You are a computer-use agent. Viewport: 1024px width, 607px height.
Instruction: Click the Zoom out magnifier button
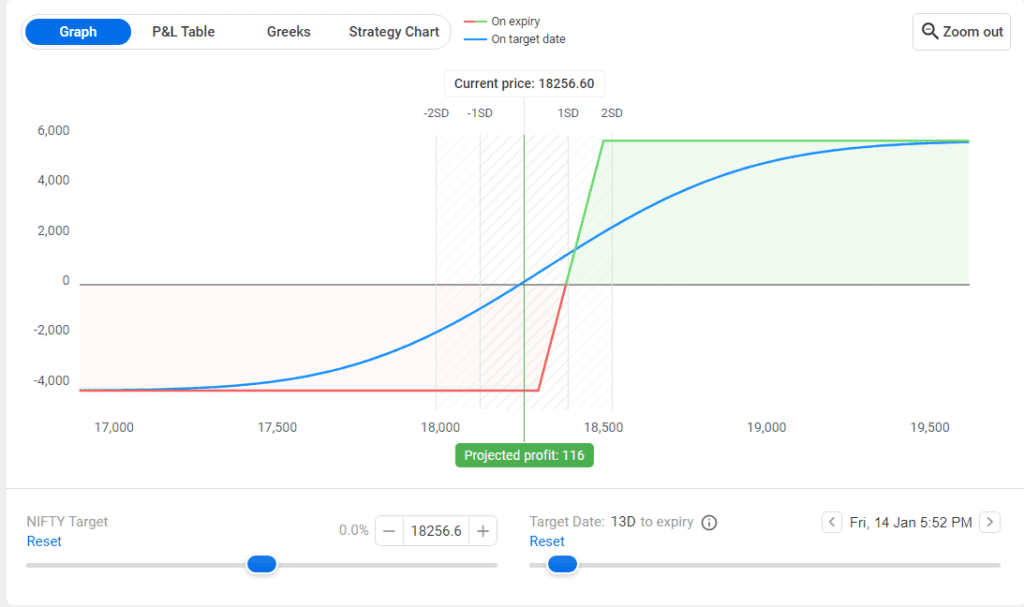[961, 31]
